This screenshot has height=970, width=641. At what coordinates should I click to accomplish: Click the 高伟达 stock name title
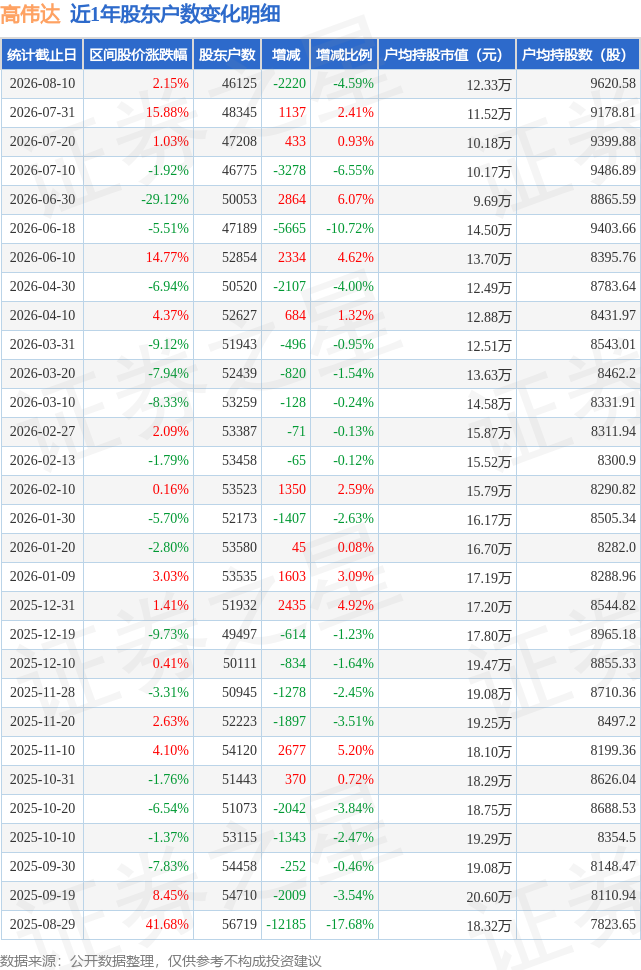[30, 14]
